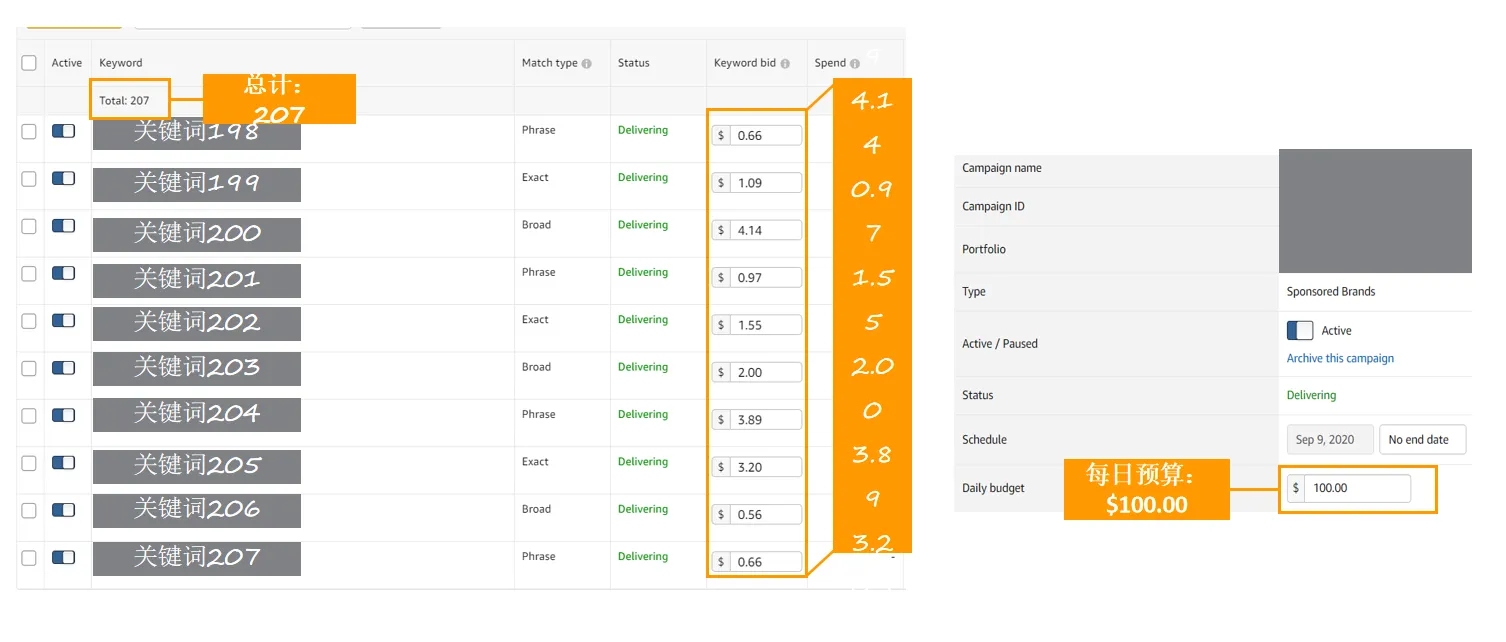
Task: Pause the keyword with the 1.55 bid
Action: [64, 321]
